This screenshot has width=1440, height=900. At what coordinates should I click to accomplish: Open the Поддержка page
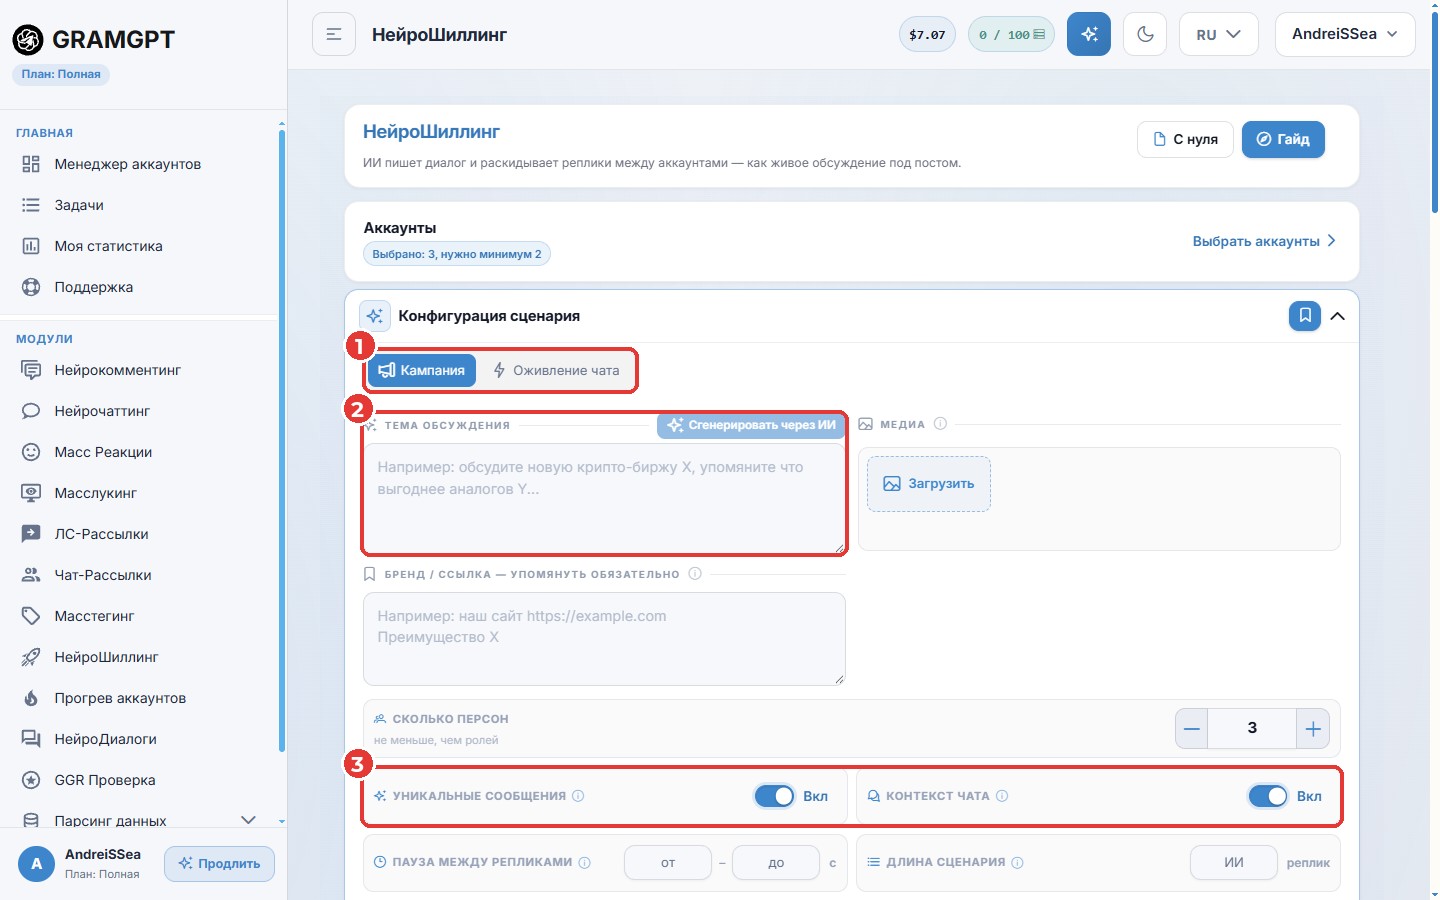click(x=139, y=287)
